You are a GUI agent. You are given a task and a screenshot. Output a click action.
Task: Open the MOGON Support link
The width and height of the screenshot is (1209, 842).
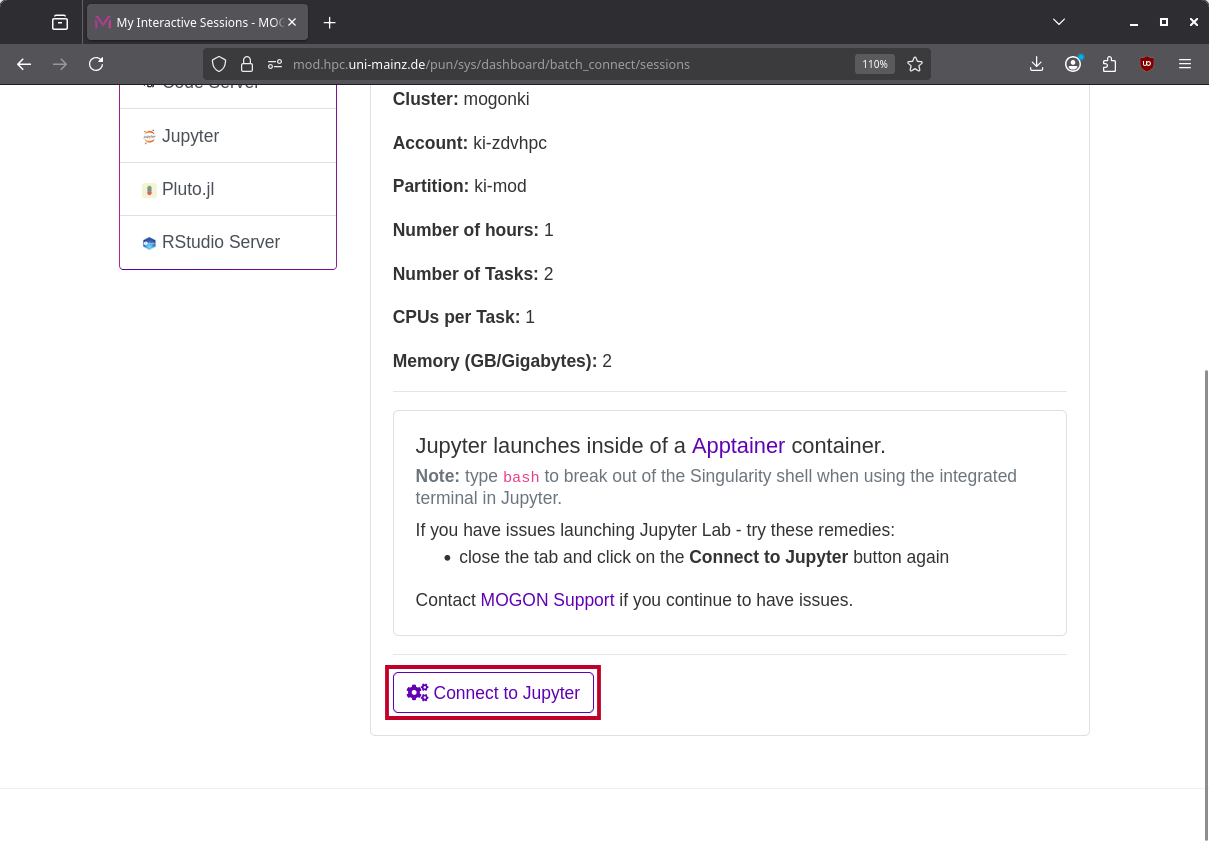[547, 600]
